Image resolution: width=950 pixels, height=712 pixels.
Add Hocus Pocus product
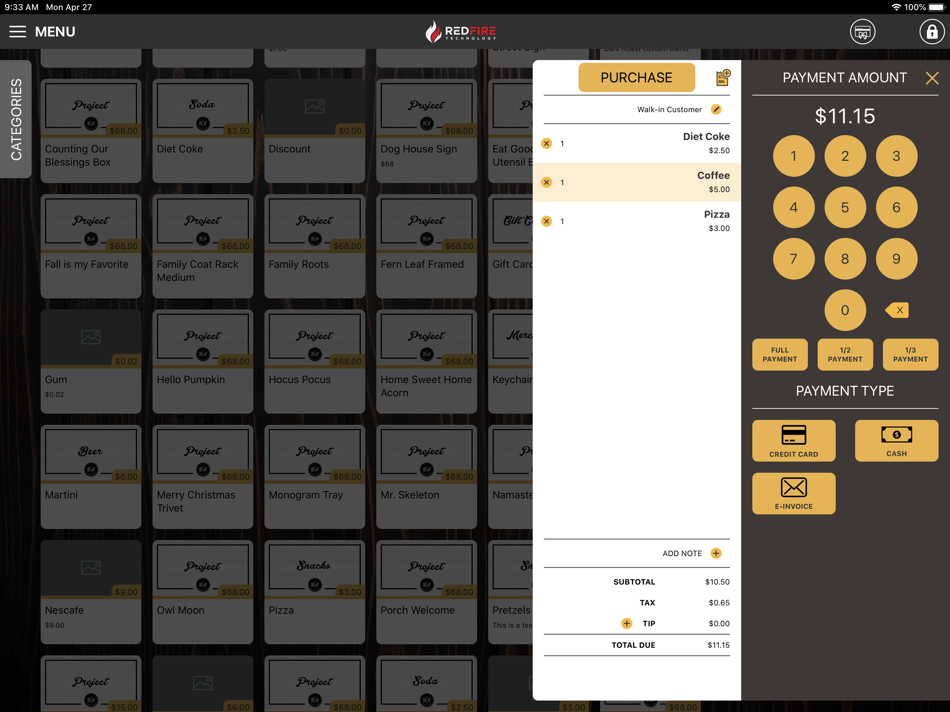314,362
